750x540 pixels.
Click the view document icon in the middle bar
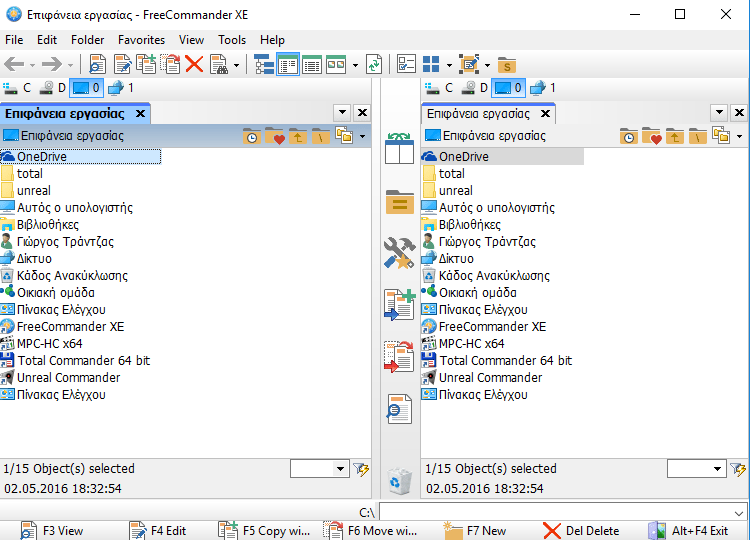pos(399,408)
